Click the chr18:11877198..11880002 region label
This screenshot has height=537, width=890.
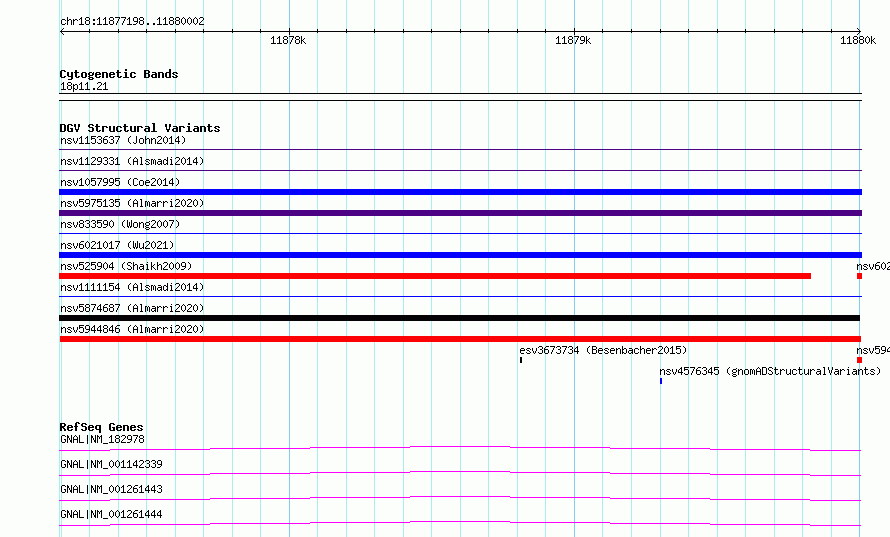point(132,21)
